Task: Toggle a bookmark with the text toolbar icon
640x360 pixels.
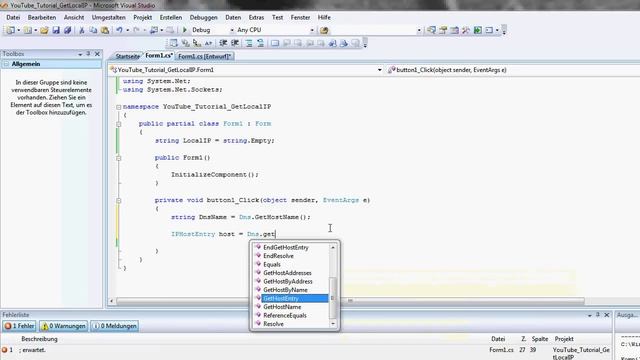Action: pyautogui.click(x=275, y=43)
